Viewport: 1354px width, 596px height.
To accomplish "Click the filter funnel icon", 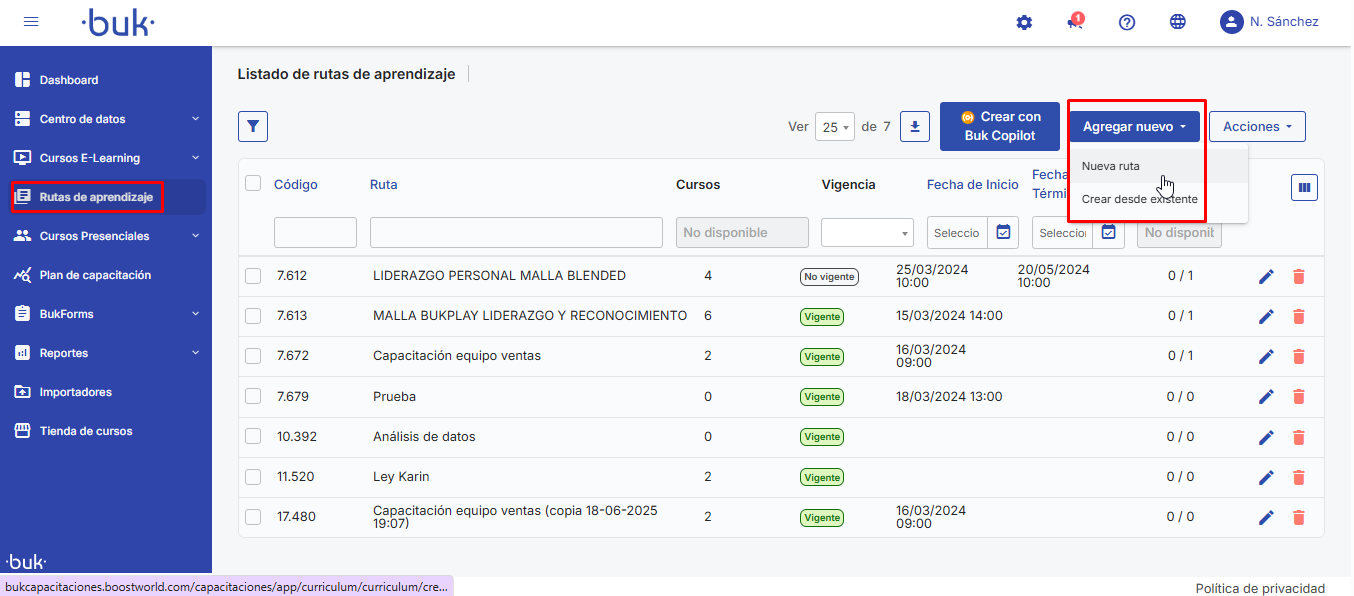I will point(253,126).
